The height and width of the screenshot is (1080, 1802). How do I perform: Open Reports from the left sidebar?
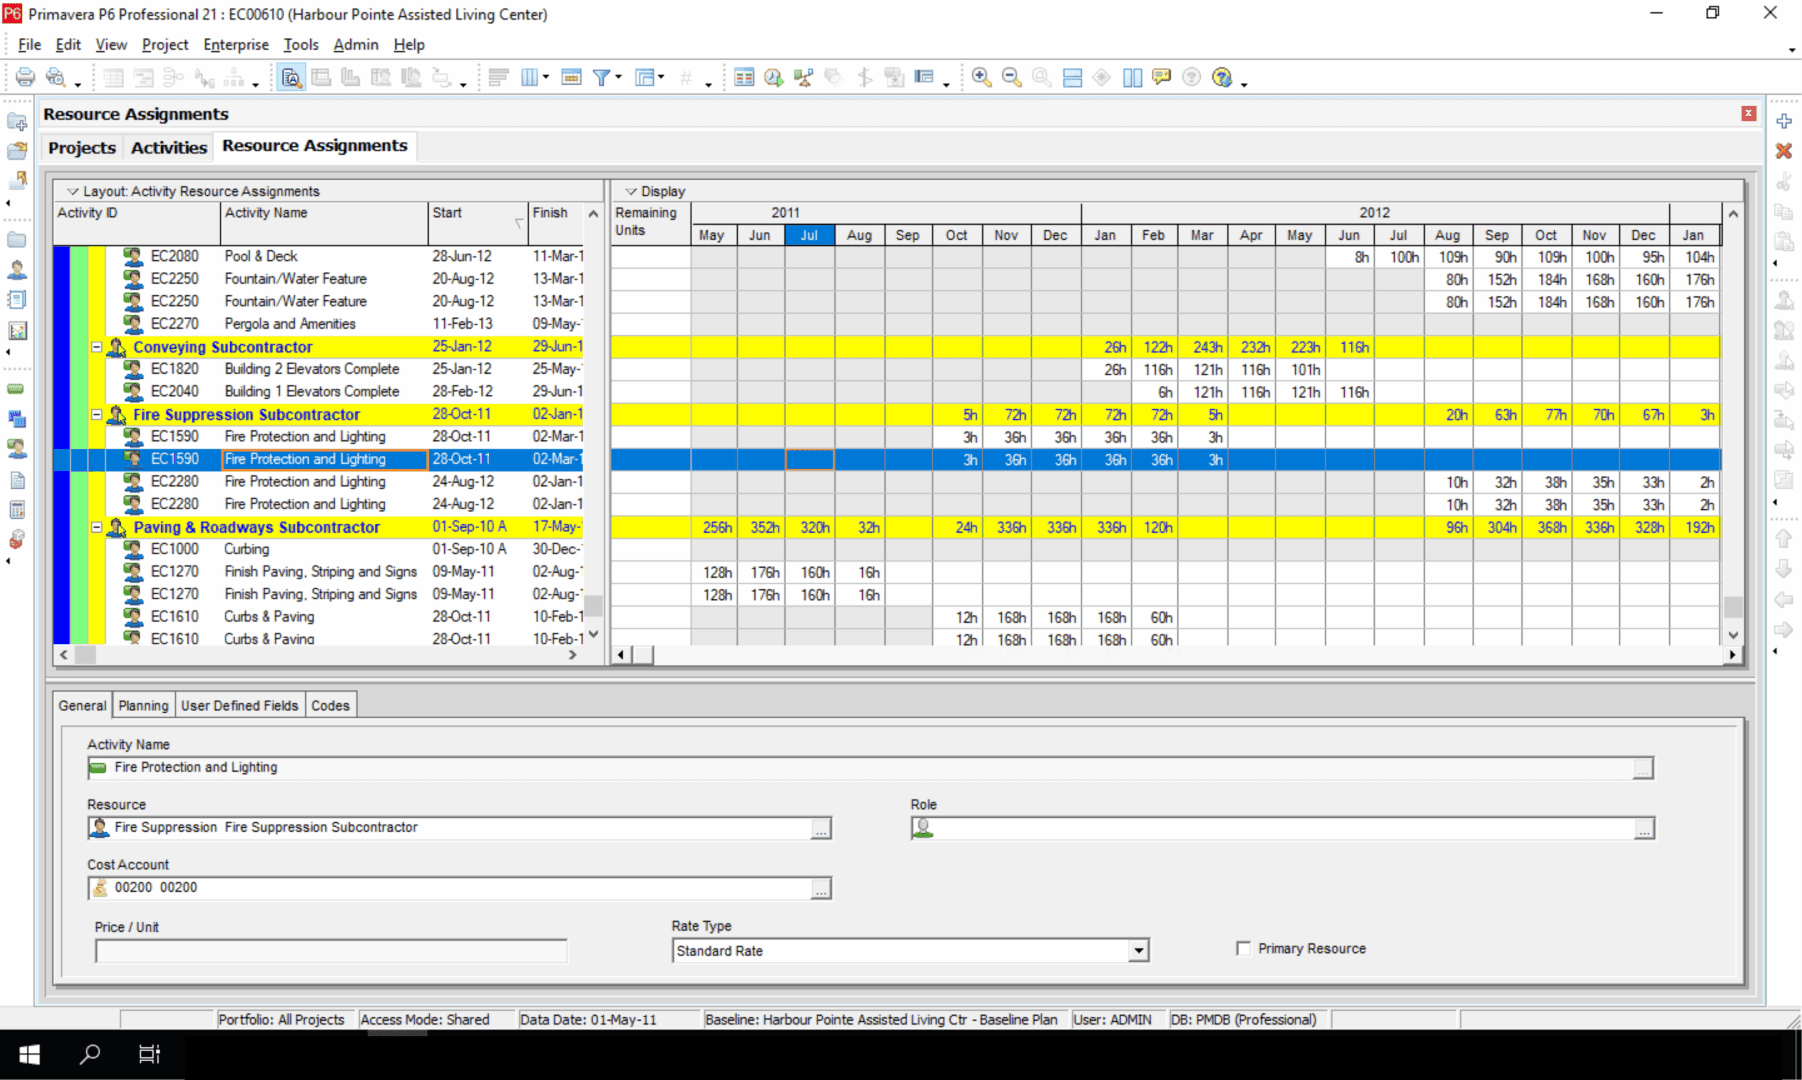(17, 300)
